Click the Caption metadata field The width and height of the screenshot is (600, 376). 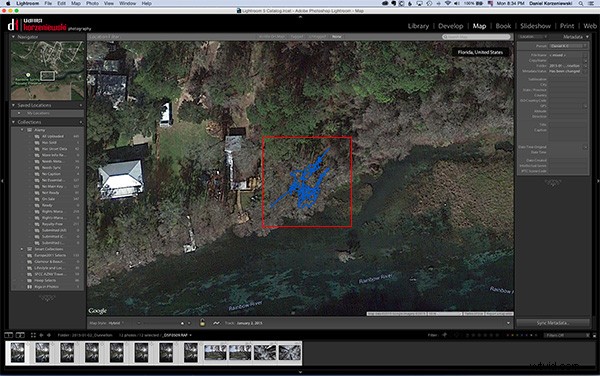(568, 134)
